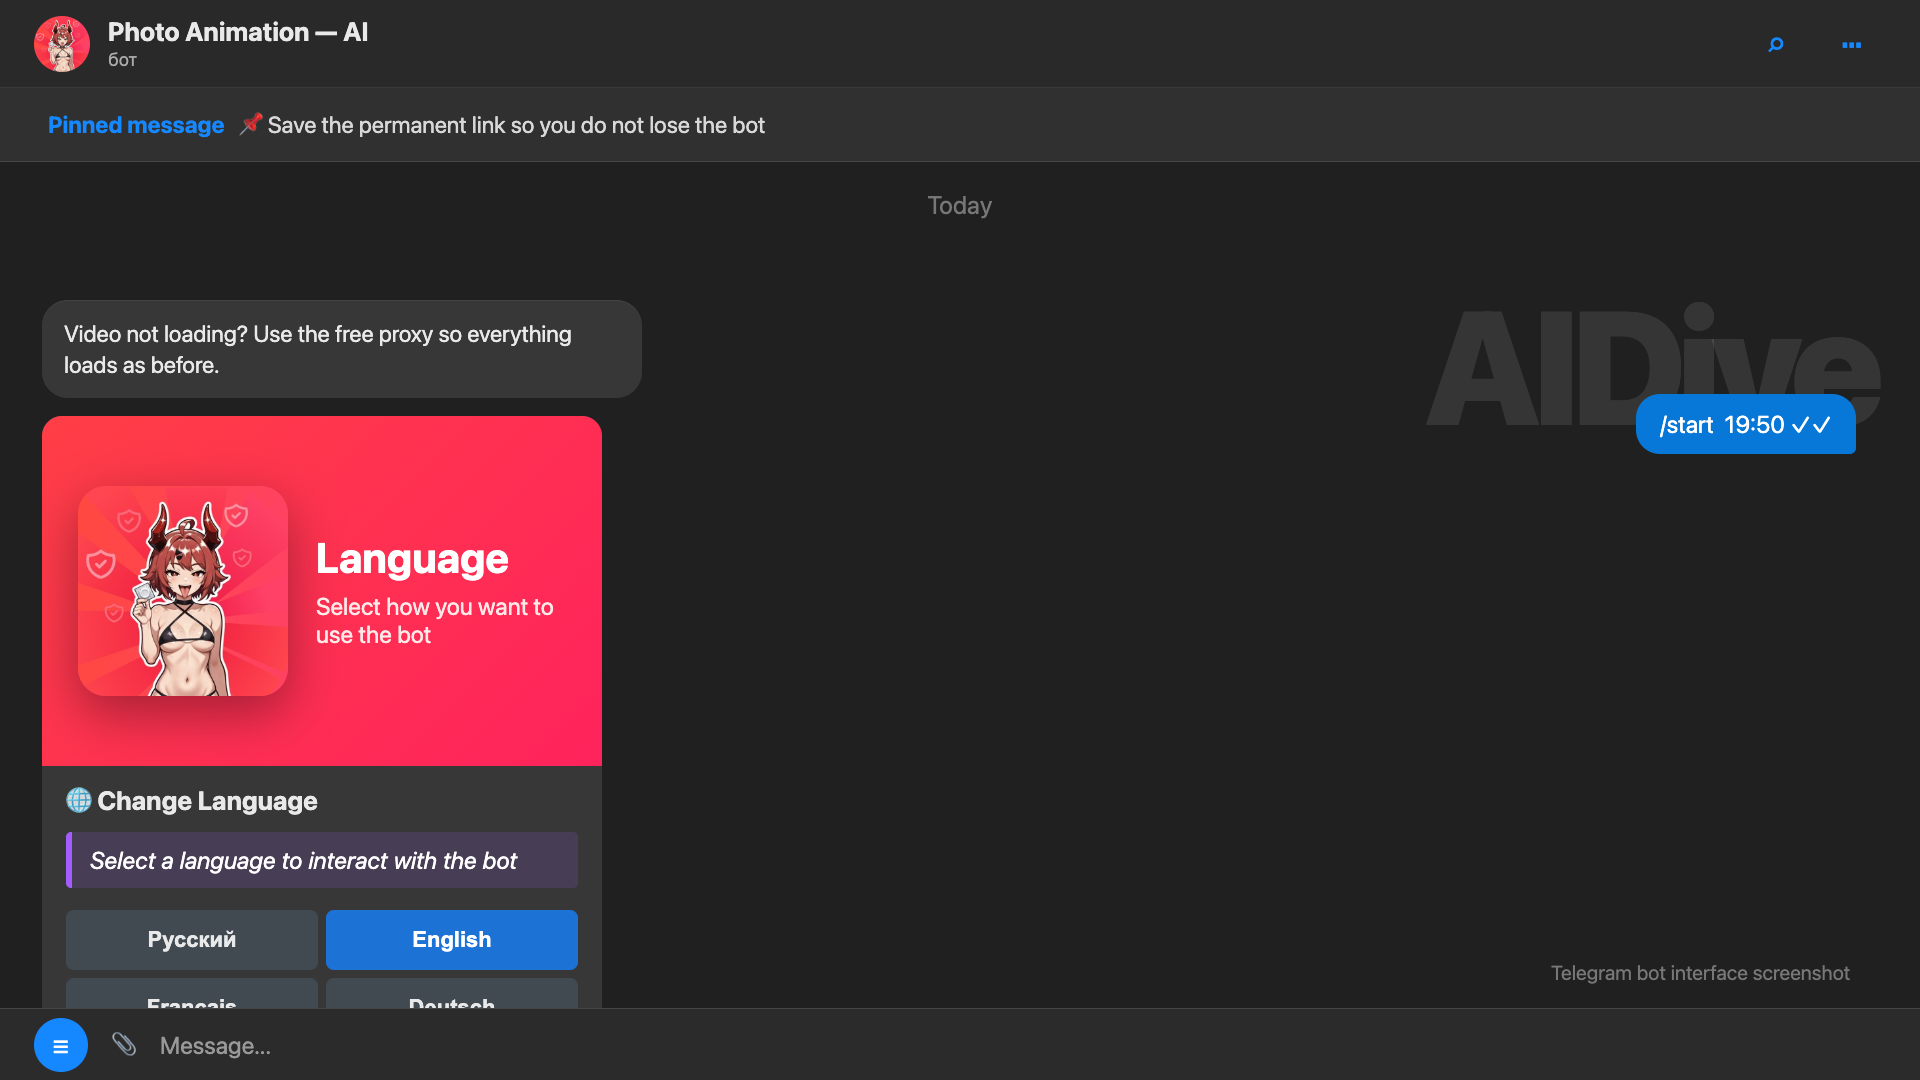This screenshot has height=1080, width=1920.
Task: Click the globe icon beside Change Language
Action: pos(78,800)
